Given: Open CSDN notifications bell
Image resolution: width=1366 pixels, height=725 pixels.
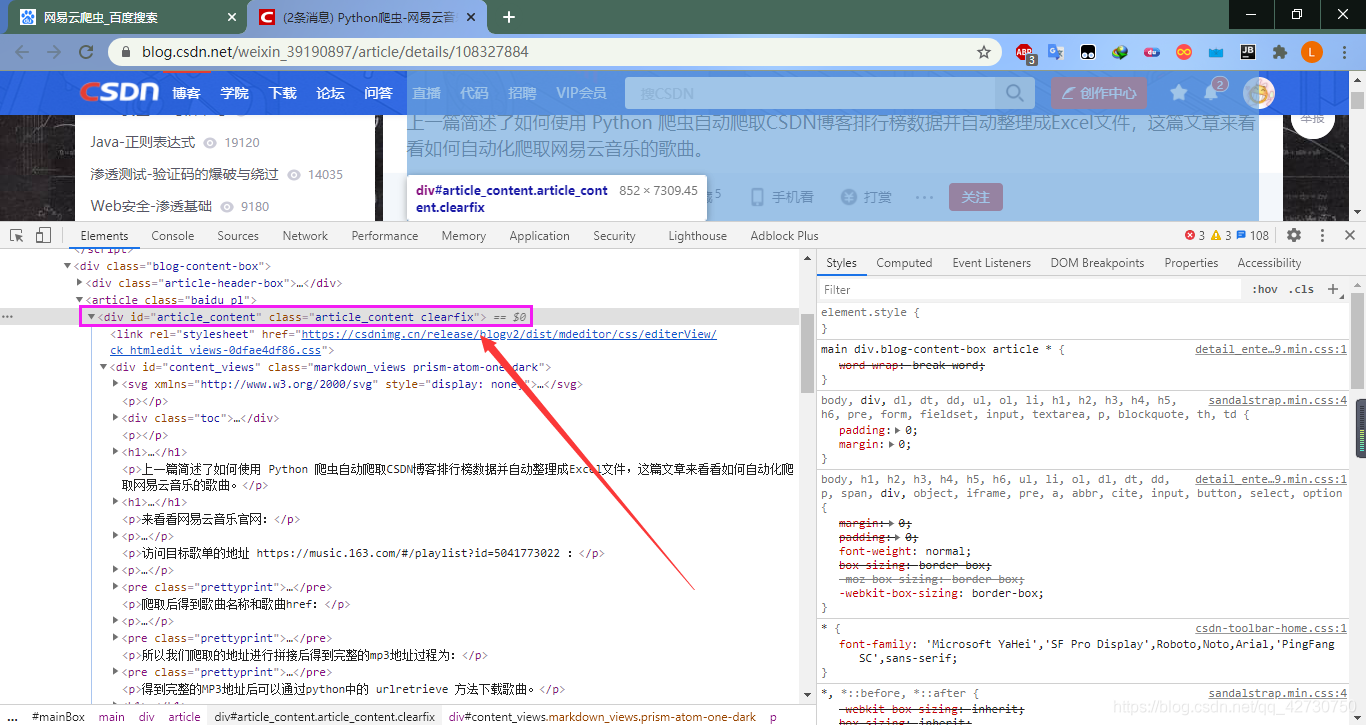Looking at the screenshot, I should (x=1211, y=93).
